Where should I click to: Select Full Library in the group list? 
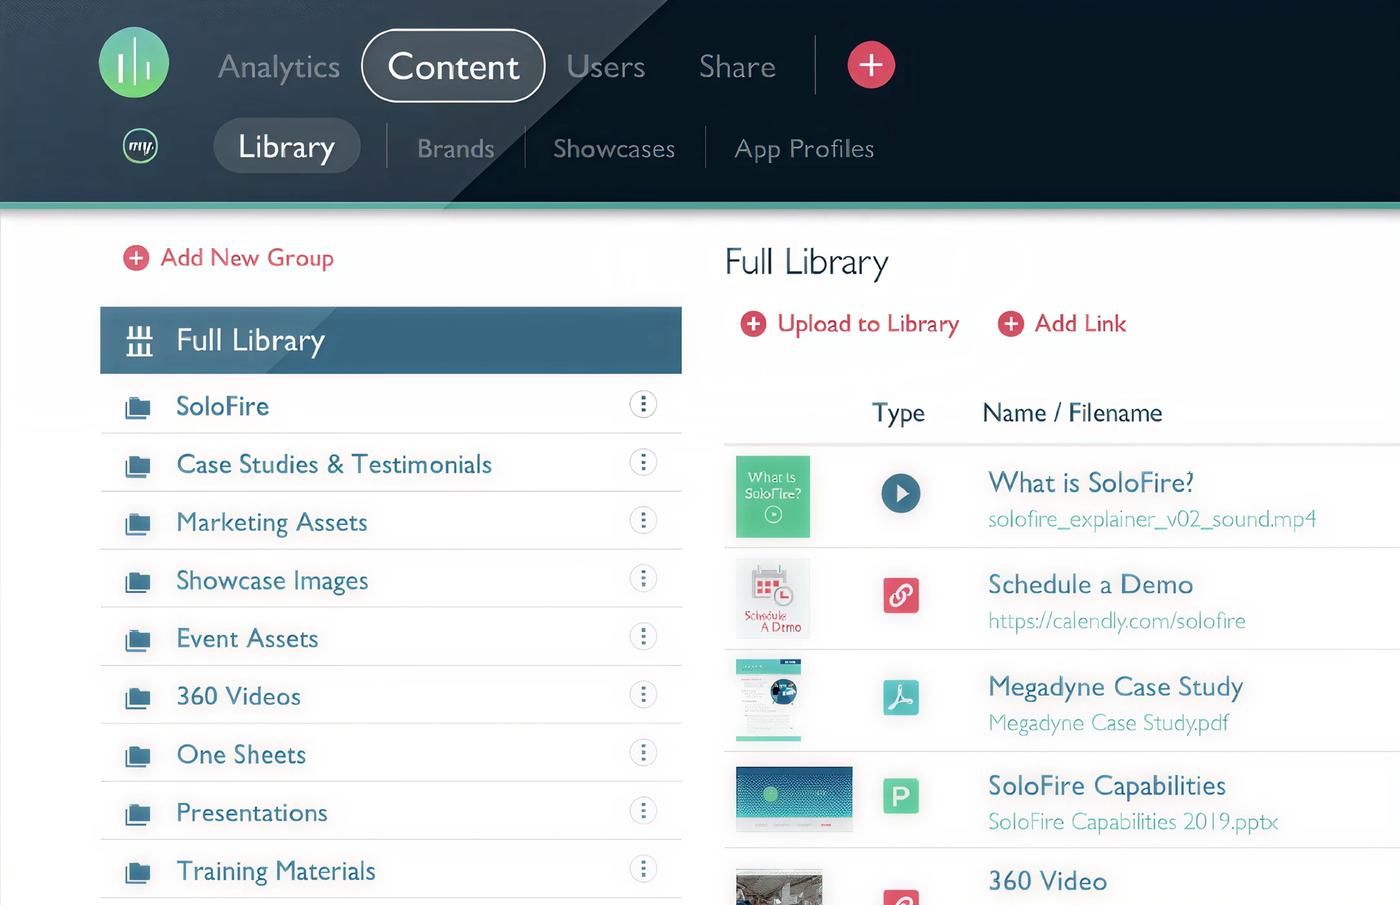tap(391, 340)
